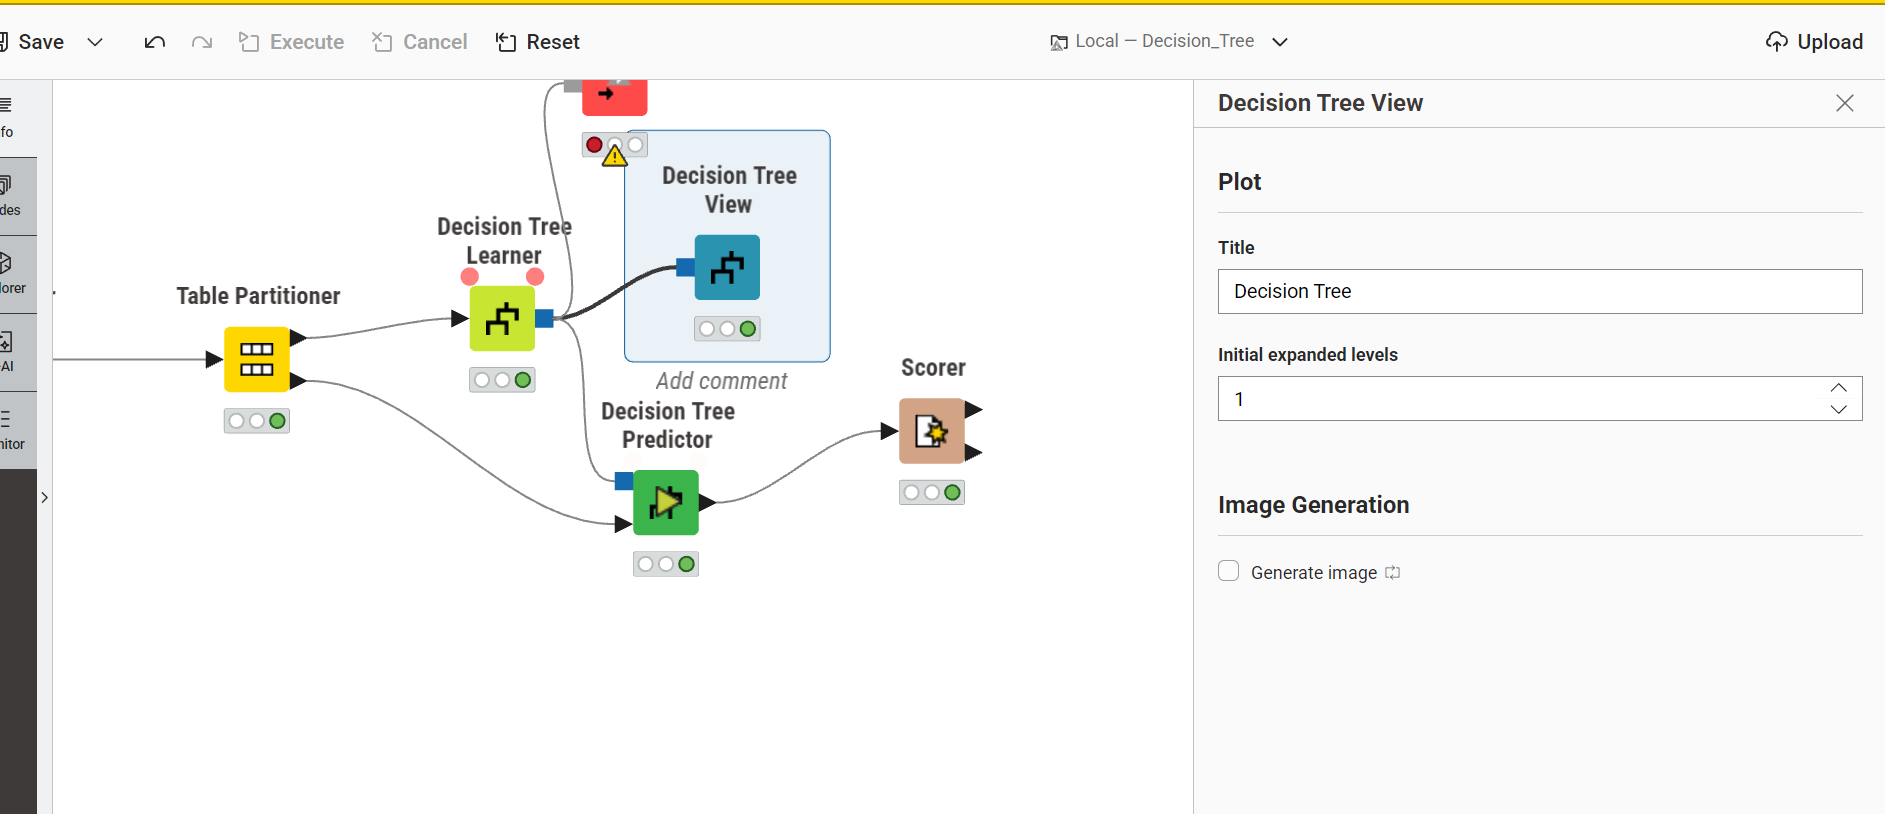Select the red node at canvas top

[615, 97]
